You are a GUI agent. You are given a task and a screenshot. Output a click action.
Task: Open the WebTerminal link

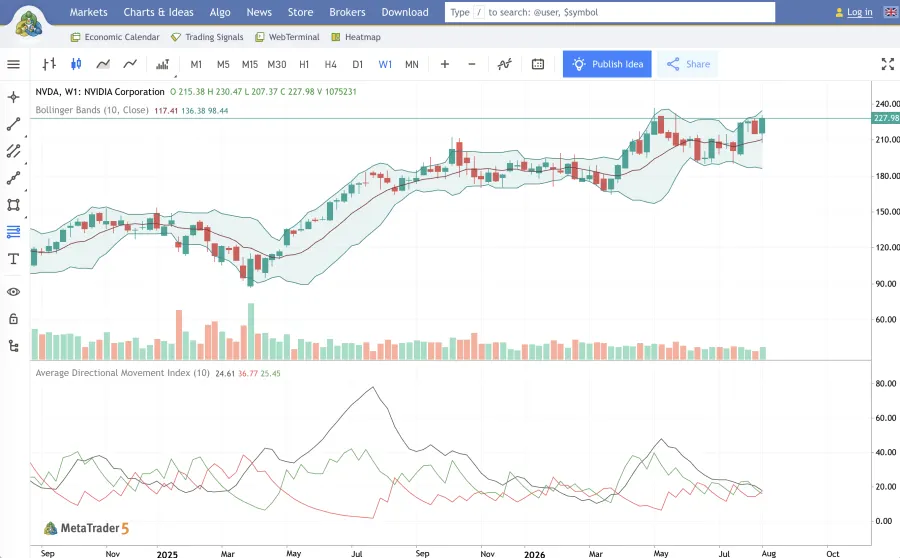(x=287, y=37)
